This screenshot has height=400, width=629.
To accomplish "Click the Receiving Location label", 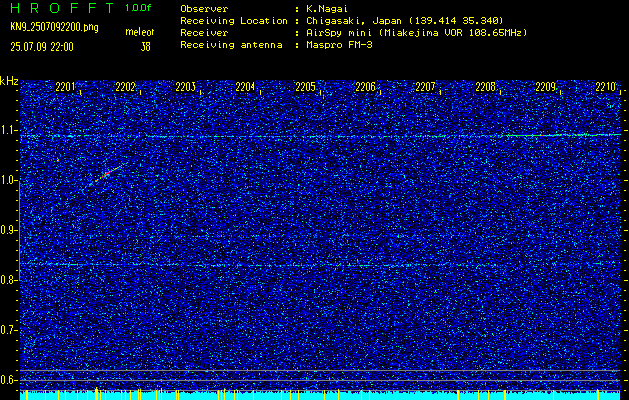I will click(234, 21).
